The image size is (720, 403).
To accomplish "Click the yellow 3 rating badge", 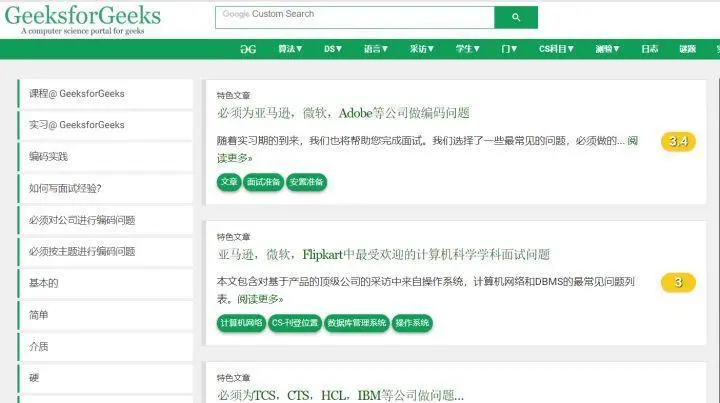I will pos(678,282).
